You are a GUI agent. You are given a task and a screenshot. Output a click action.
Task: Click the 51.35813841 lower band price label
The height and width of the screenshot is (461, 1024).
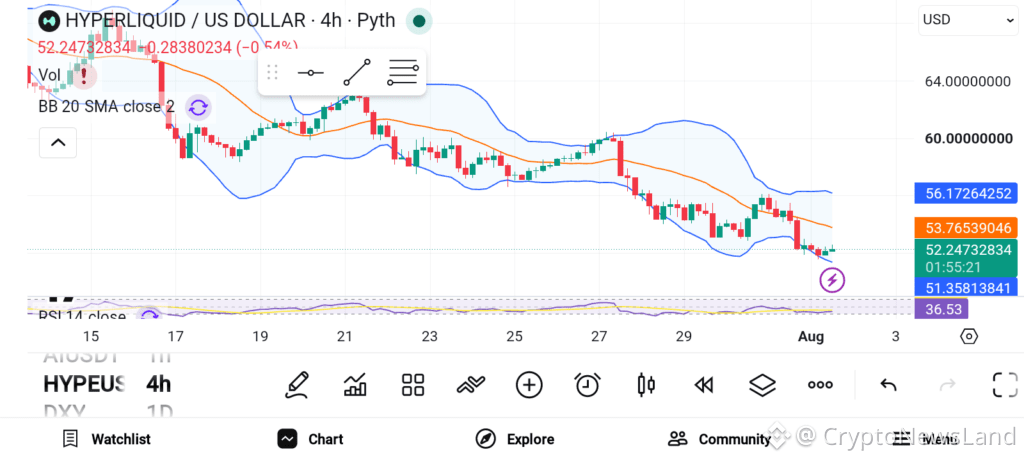[x=966, y=288]
